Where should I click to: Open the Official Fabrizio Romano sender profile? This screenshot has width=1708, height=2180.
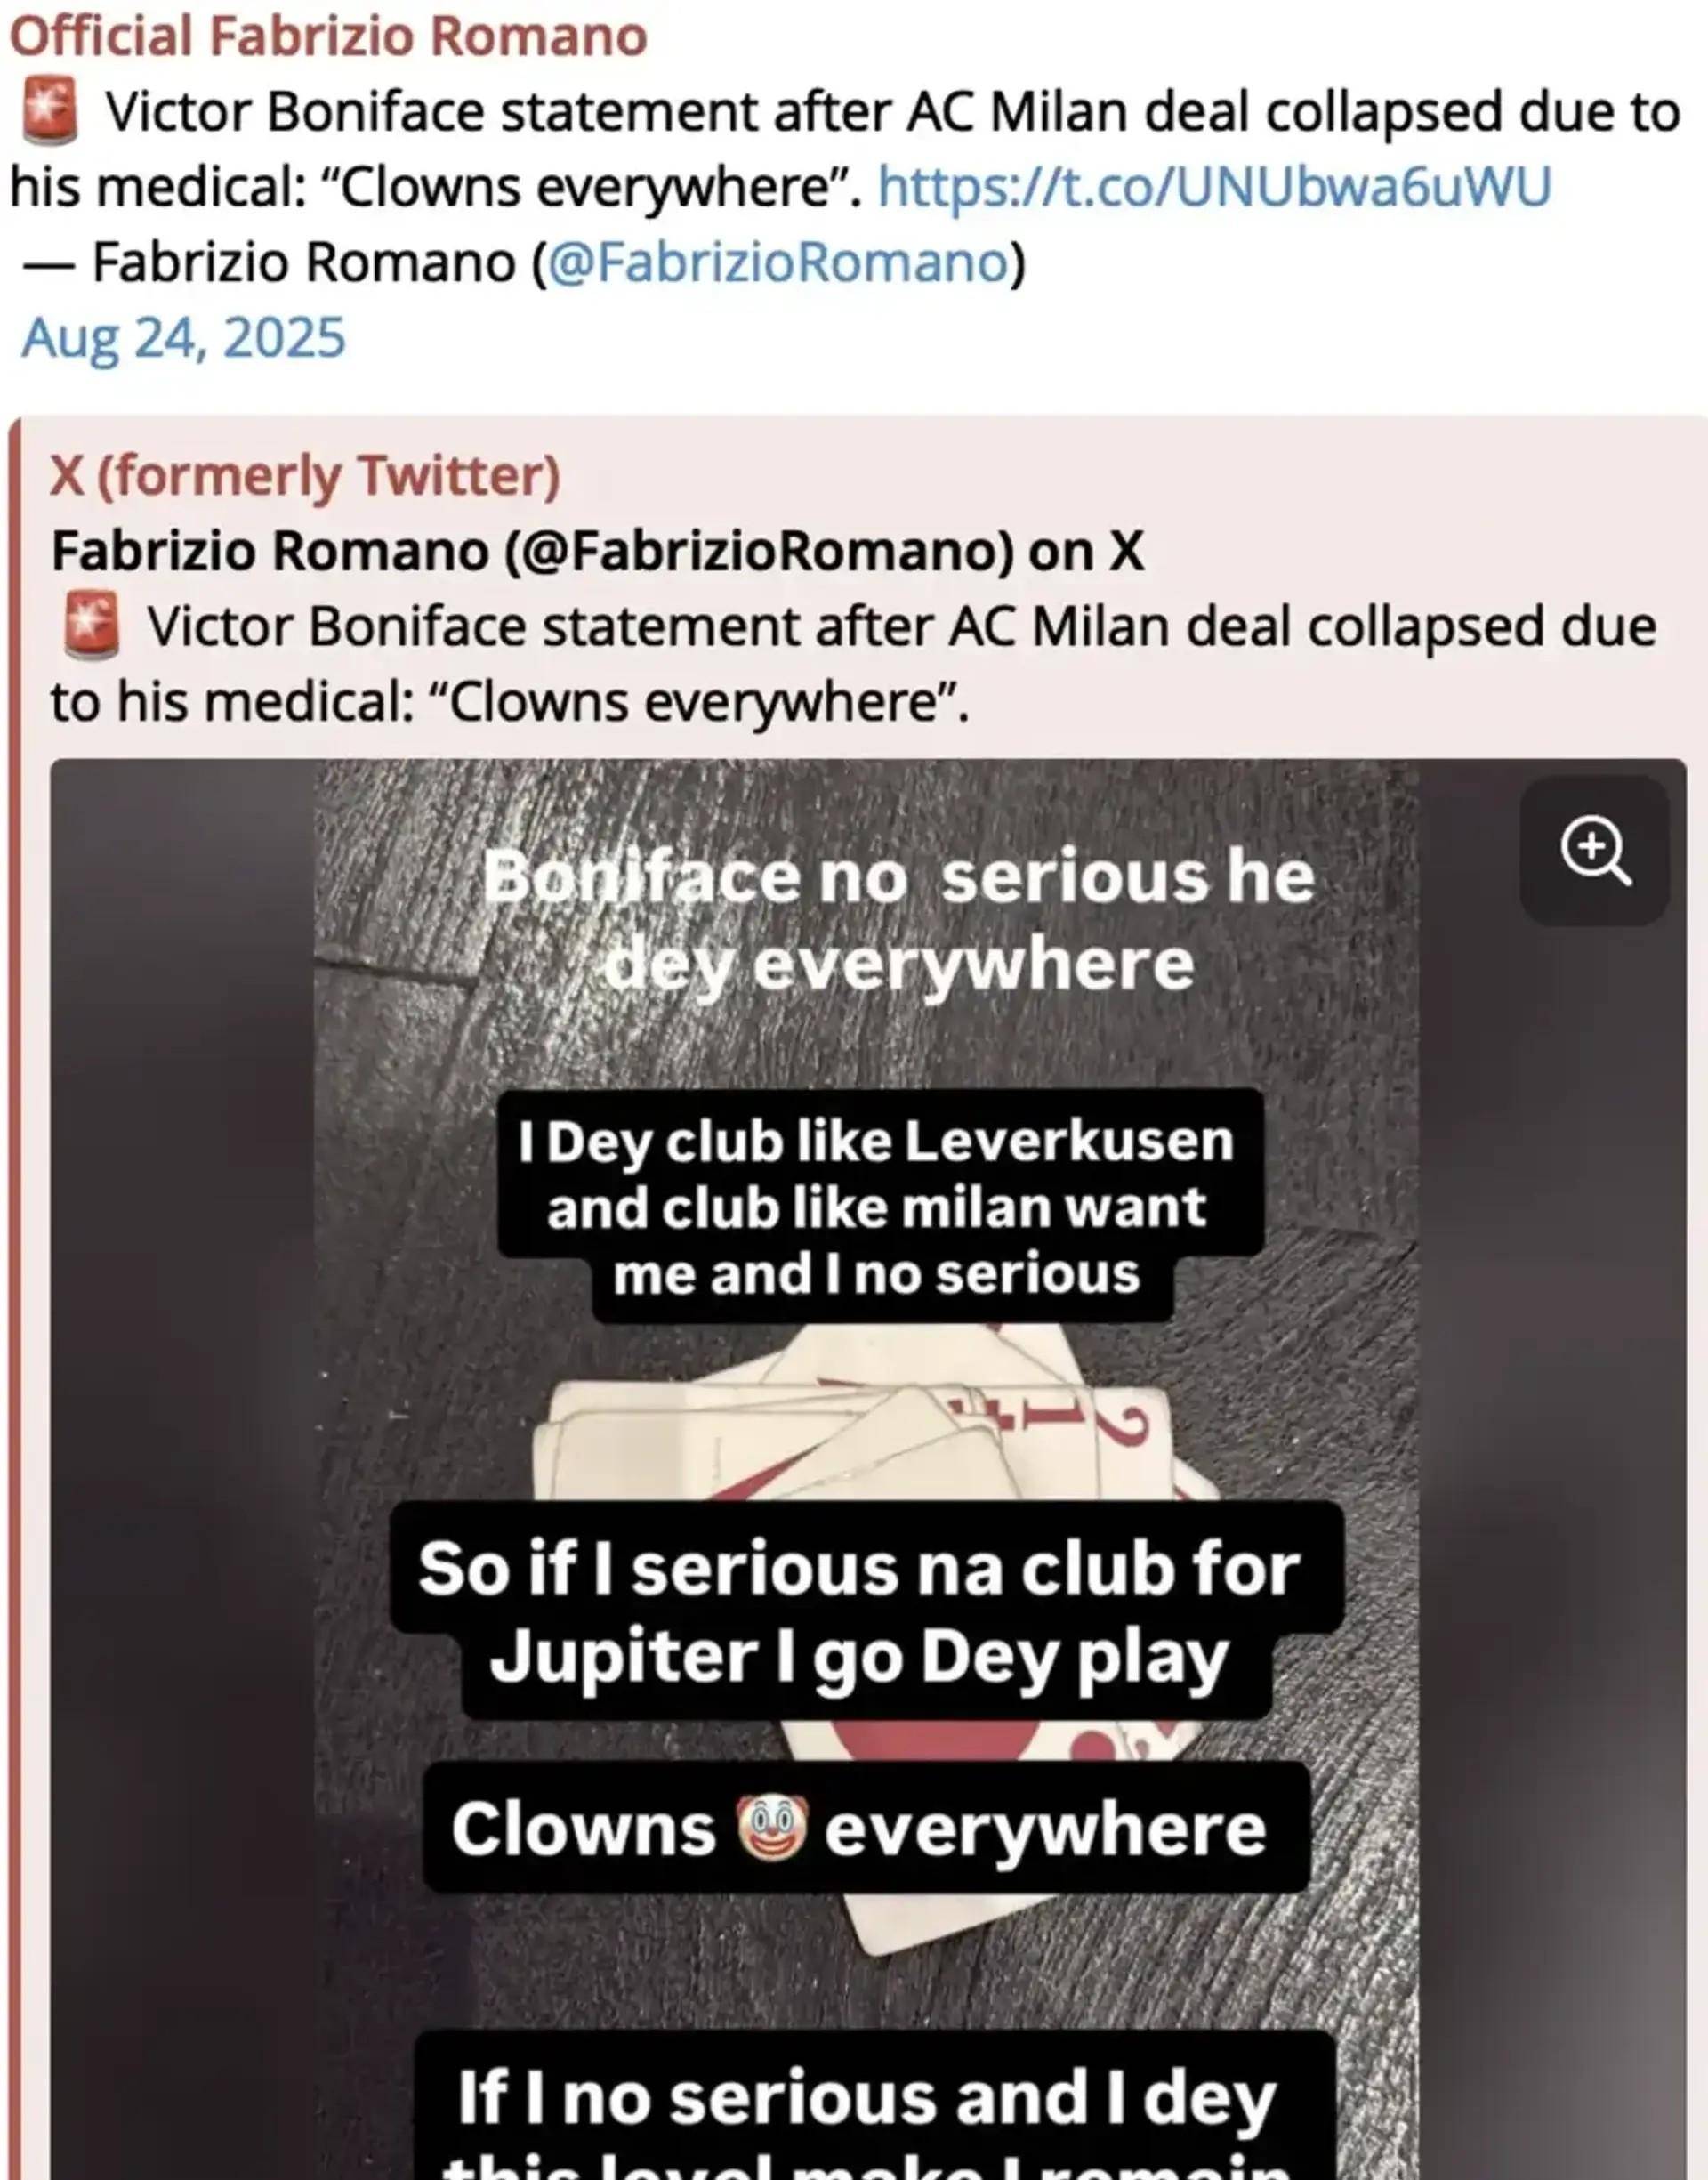click(x=328, y=37)
